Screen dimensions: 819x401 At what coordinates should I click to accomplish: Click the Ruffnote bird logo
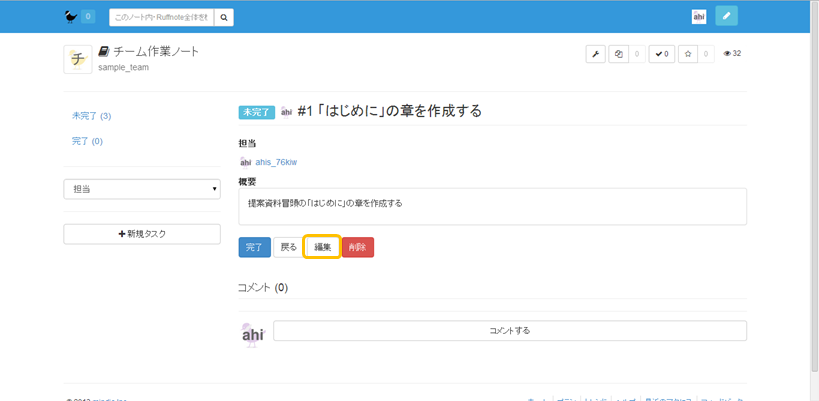coord(69,16)
